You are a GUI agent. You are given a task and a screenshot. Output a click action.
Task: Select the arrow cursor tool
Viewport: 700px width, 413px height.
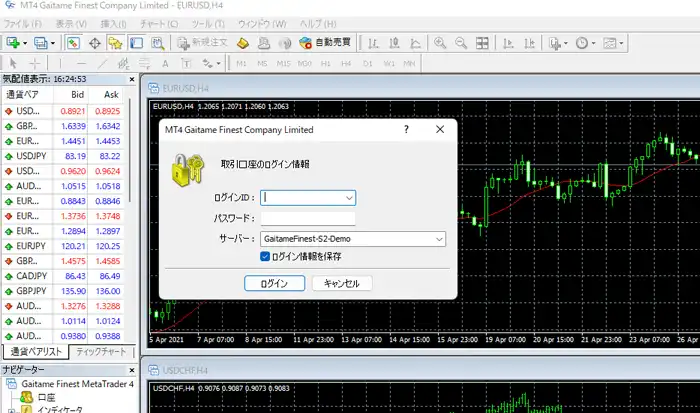pos(13,63)
